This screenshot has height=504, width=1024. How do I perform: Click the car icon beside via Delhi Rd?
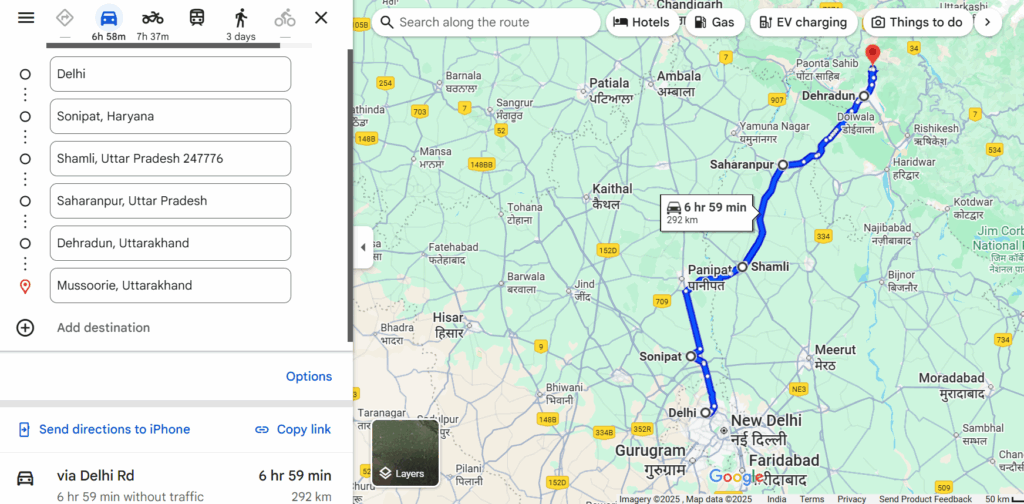coord(25,478)
